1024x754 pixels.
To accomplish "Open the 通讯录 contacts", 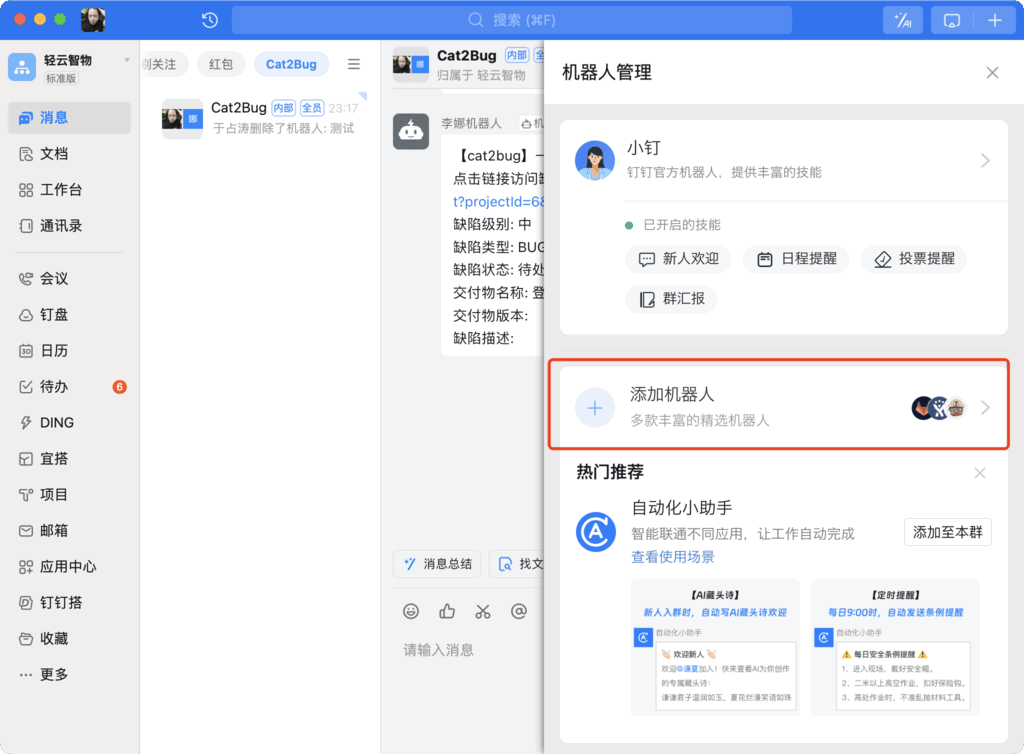I will tap(69, 226).
